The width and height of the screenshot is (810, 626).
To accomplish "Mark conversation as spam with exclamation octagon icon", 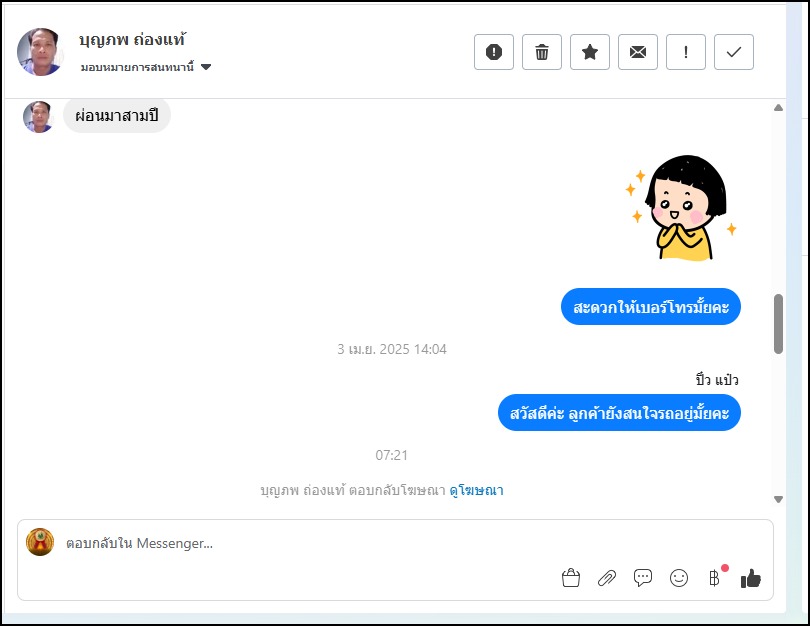I will click(x=494, y=52).
